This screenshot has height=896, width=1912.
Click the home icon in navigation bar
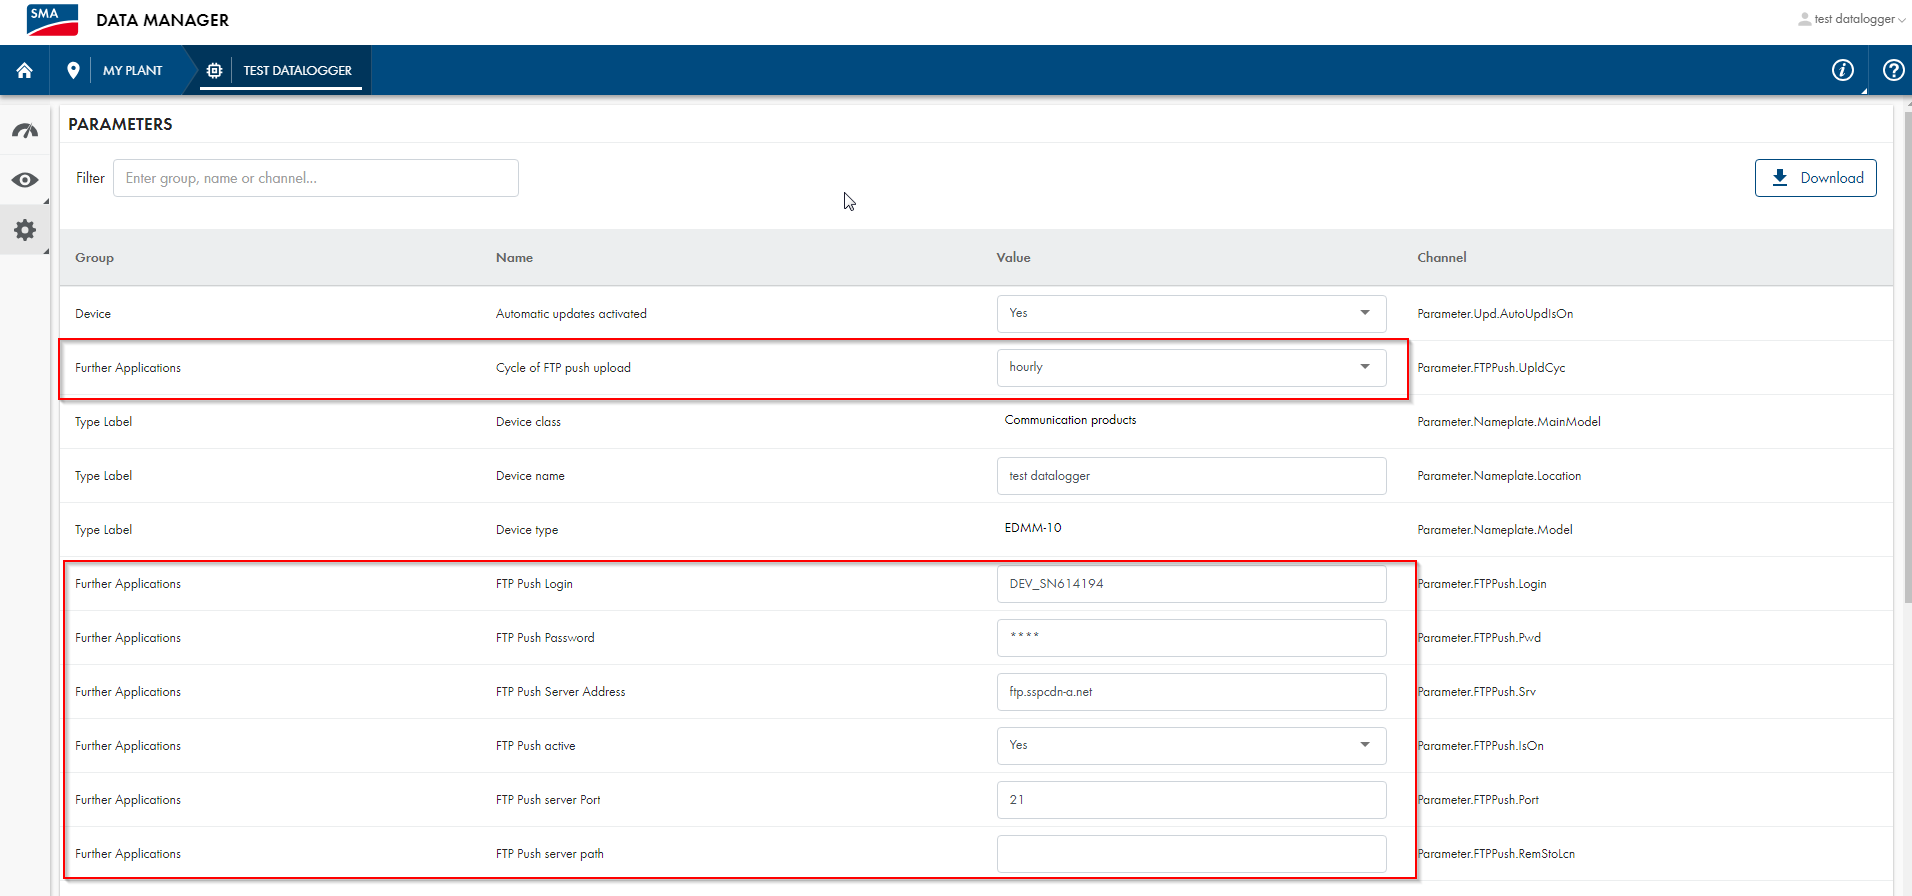pyautogui.click(x=24, y=70)
